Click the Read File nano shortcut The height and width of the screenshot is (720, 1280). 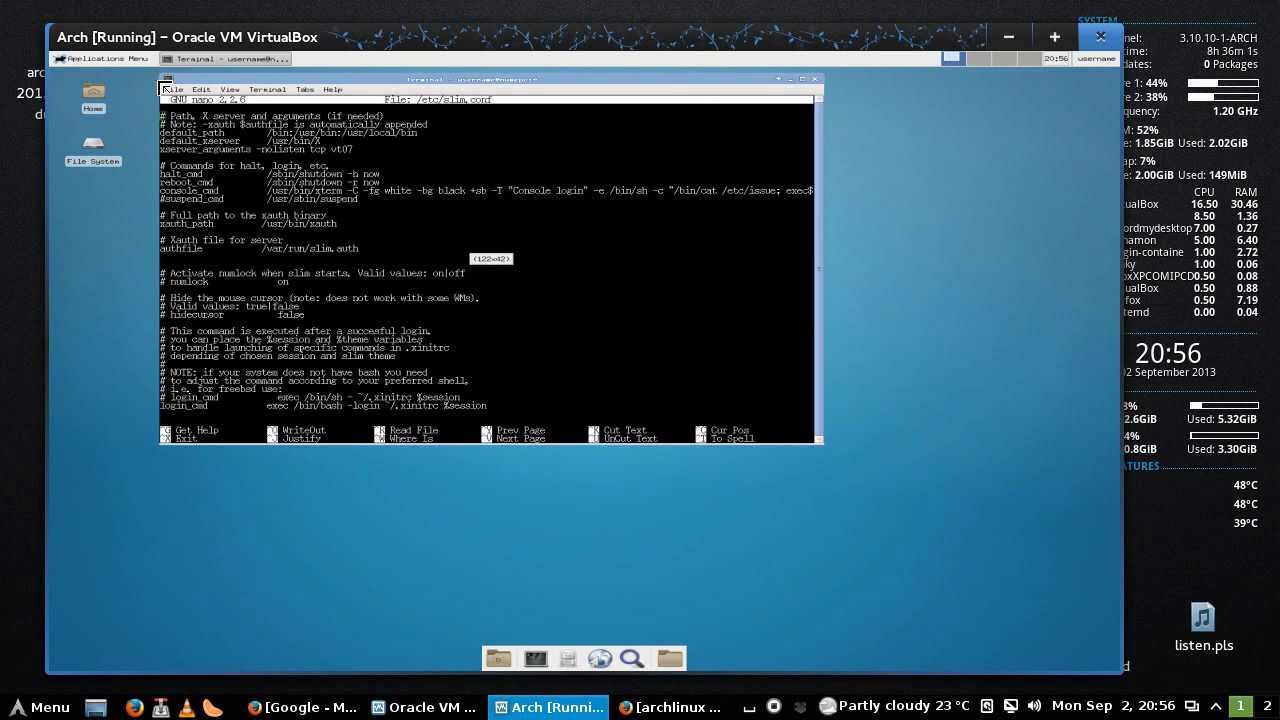click(406, 431)
